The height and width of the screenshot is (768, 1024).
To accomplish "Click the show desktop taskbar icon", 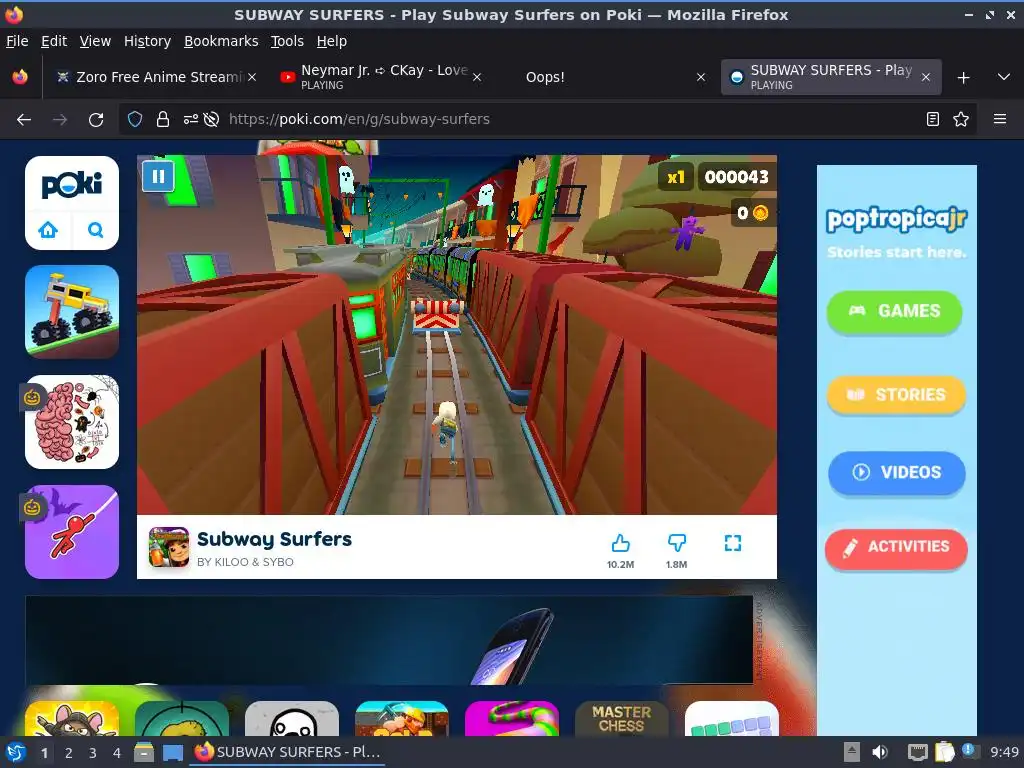I will pos(172,753).
